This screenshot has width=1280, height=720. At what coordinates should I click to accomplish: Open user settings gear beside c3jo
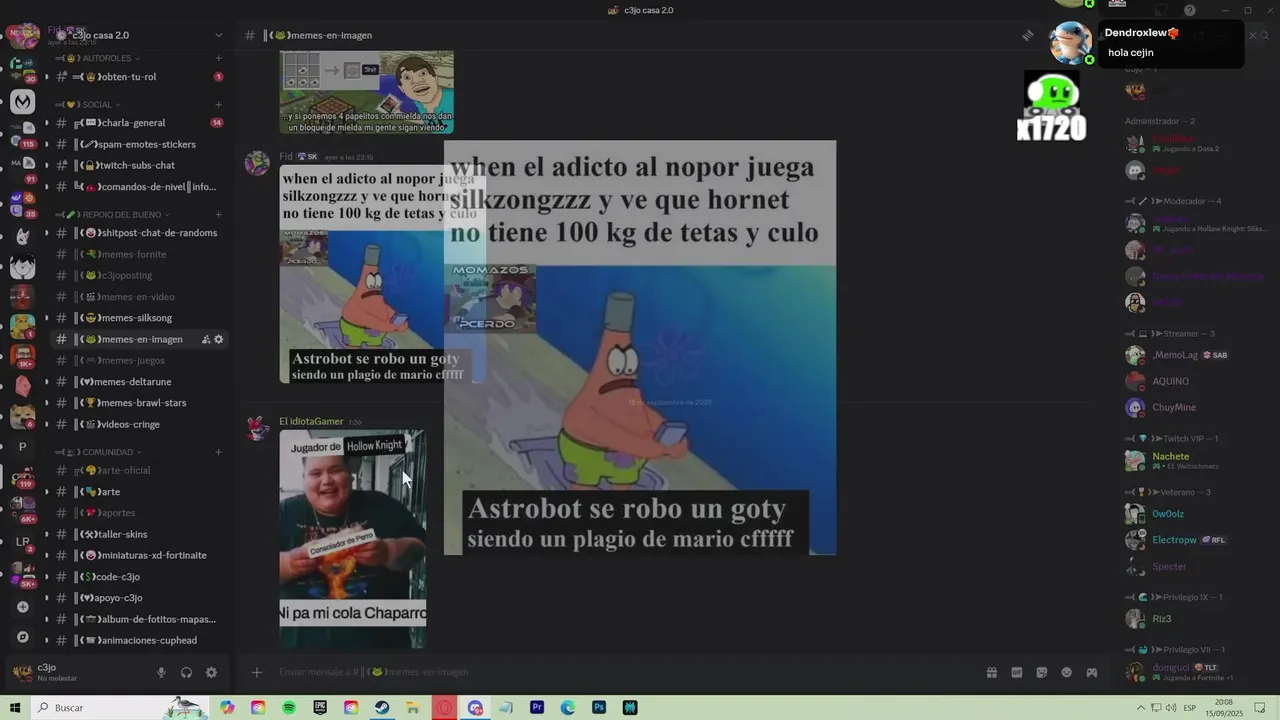click(x=211, y=673)
